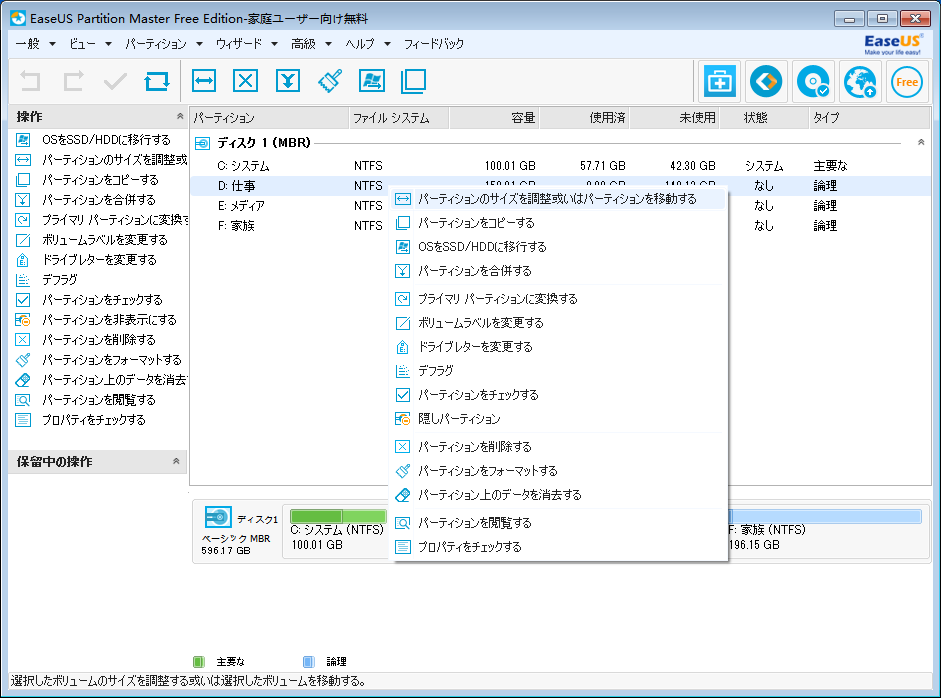
Task: Choose プロパティをチェックする in the context menu
Action: pyautogui.click(x=558, y=547)
